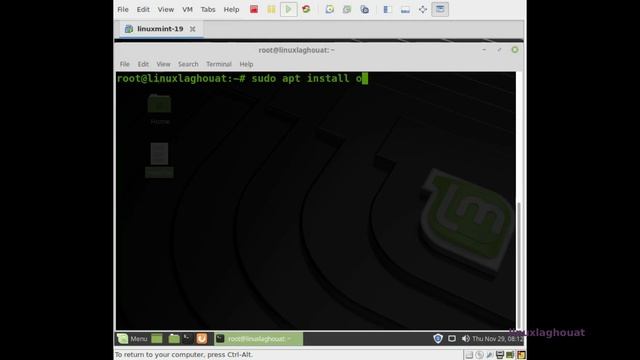Click the green play VM button
This screenshot has width=640, height=360.
tap(289, 9)
